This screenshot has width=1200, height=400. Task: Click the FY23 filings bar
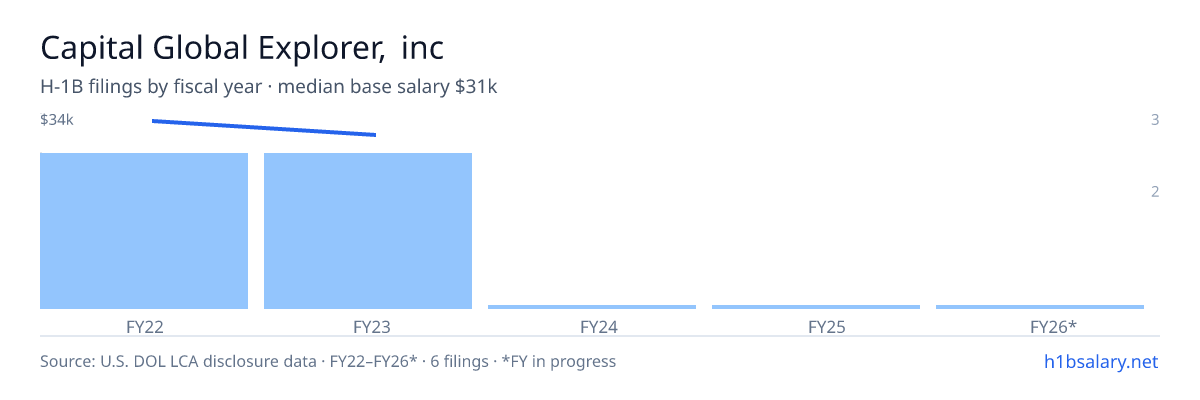click(x=368, y=231)
